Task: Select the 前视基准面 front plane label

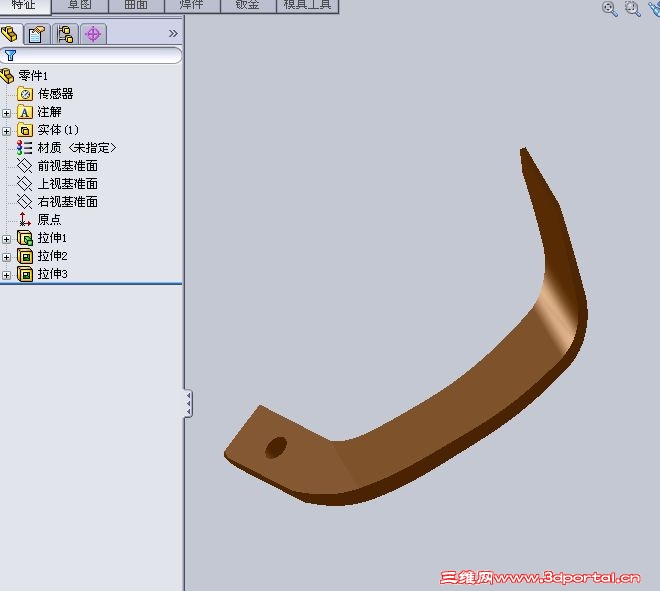Action: coord(67,166)
